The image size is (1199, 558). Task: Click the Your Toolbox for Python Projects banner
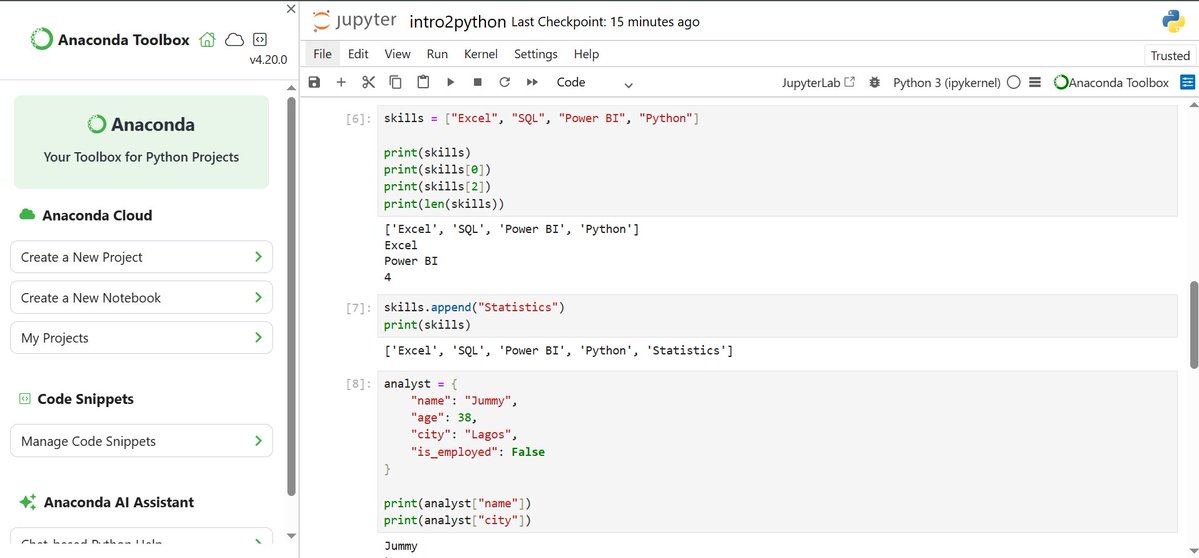coord(141,142)
